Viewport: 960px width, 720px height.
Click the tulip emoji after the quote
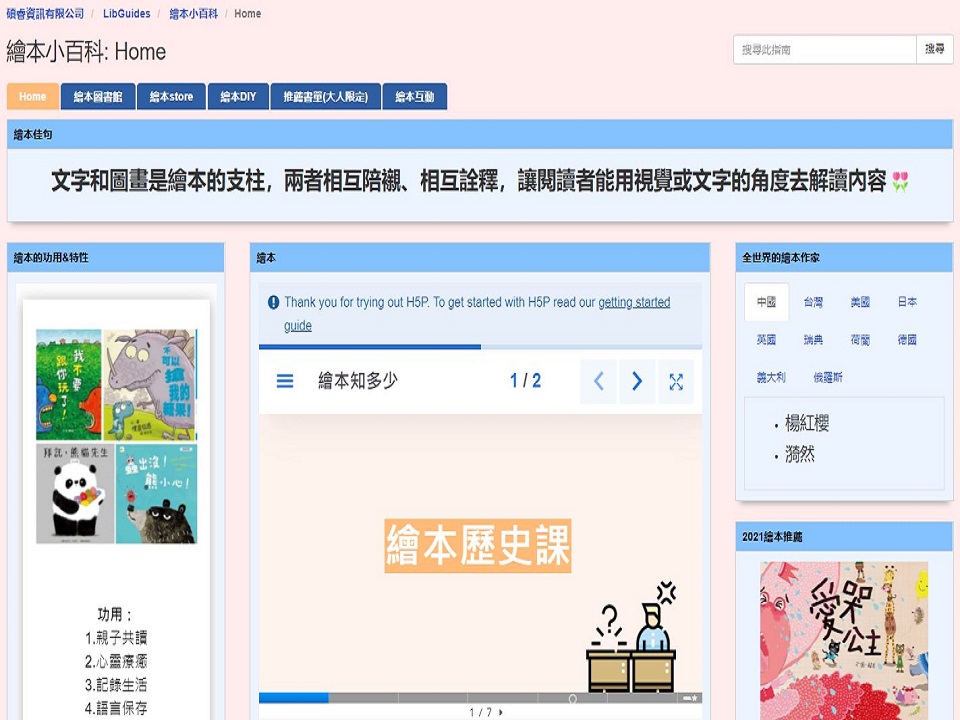coord(900,181)
